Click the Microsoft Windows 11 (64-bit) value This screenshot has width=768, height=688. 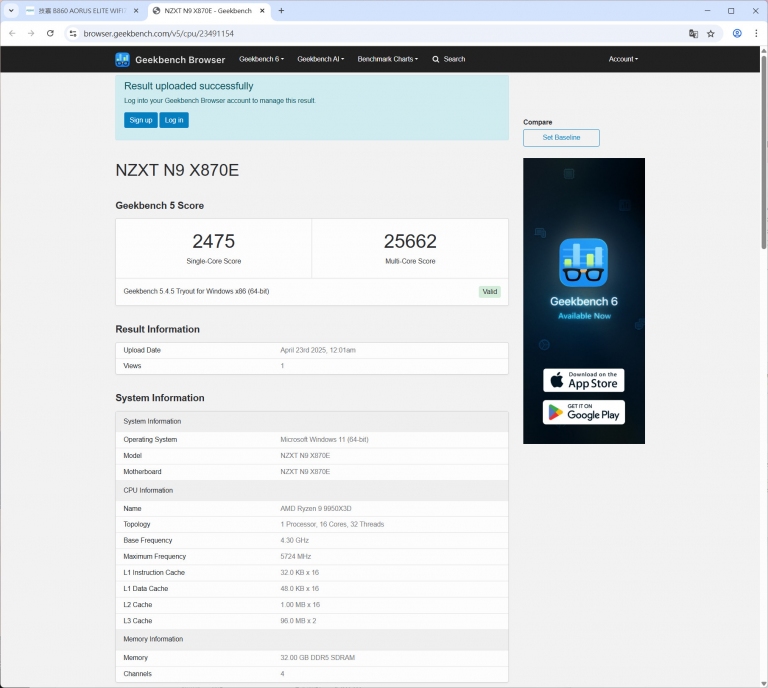(x=324, y=439)
